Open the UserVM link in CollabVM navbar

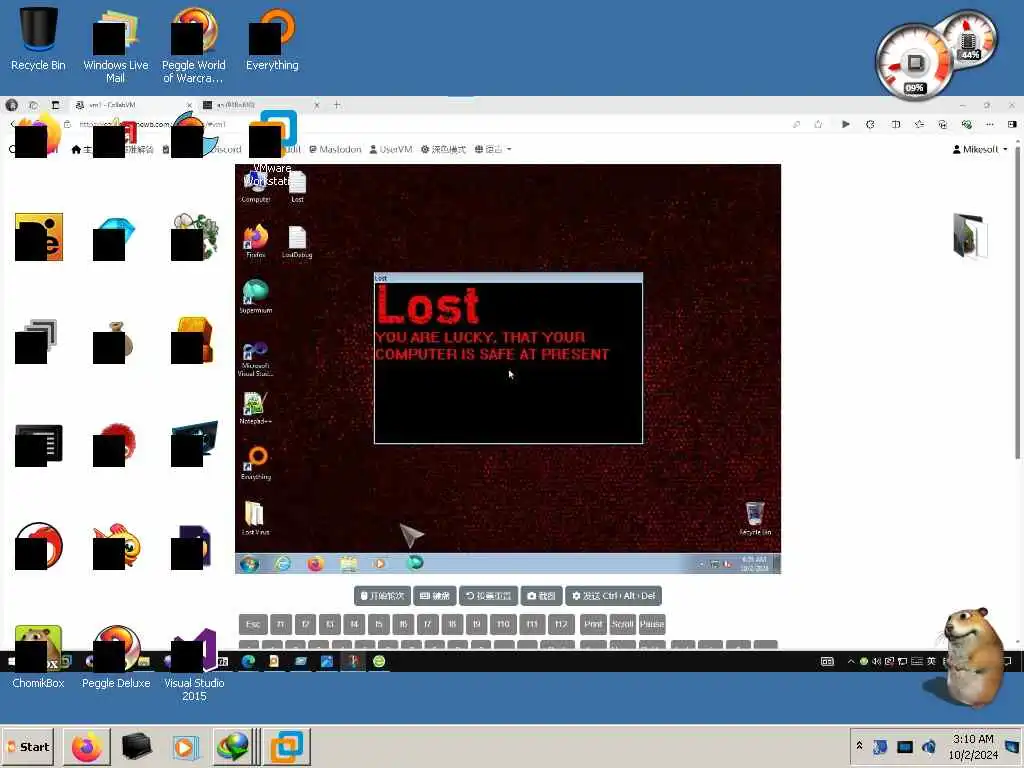click(391, 149)
